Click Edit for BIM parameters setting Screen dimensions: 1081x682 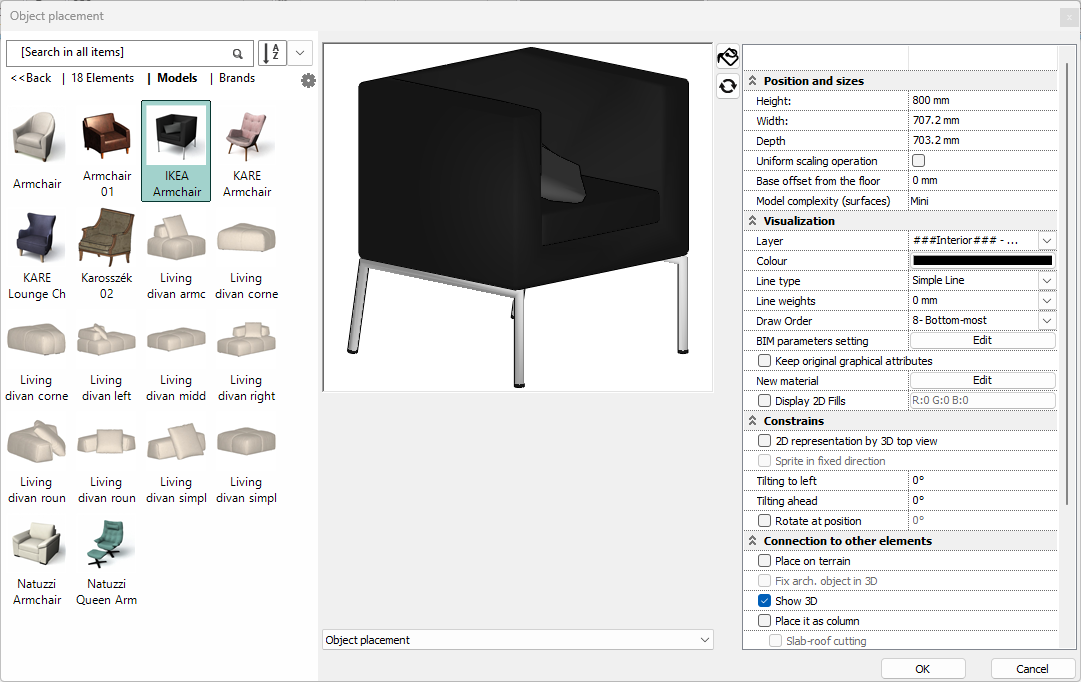982,341
